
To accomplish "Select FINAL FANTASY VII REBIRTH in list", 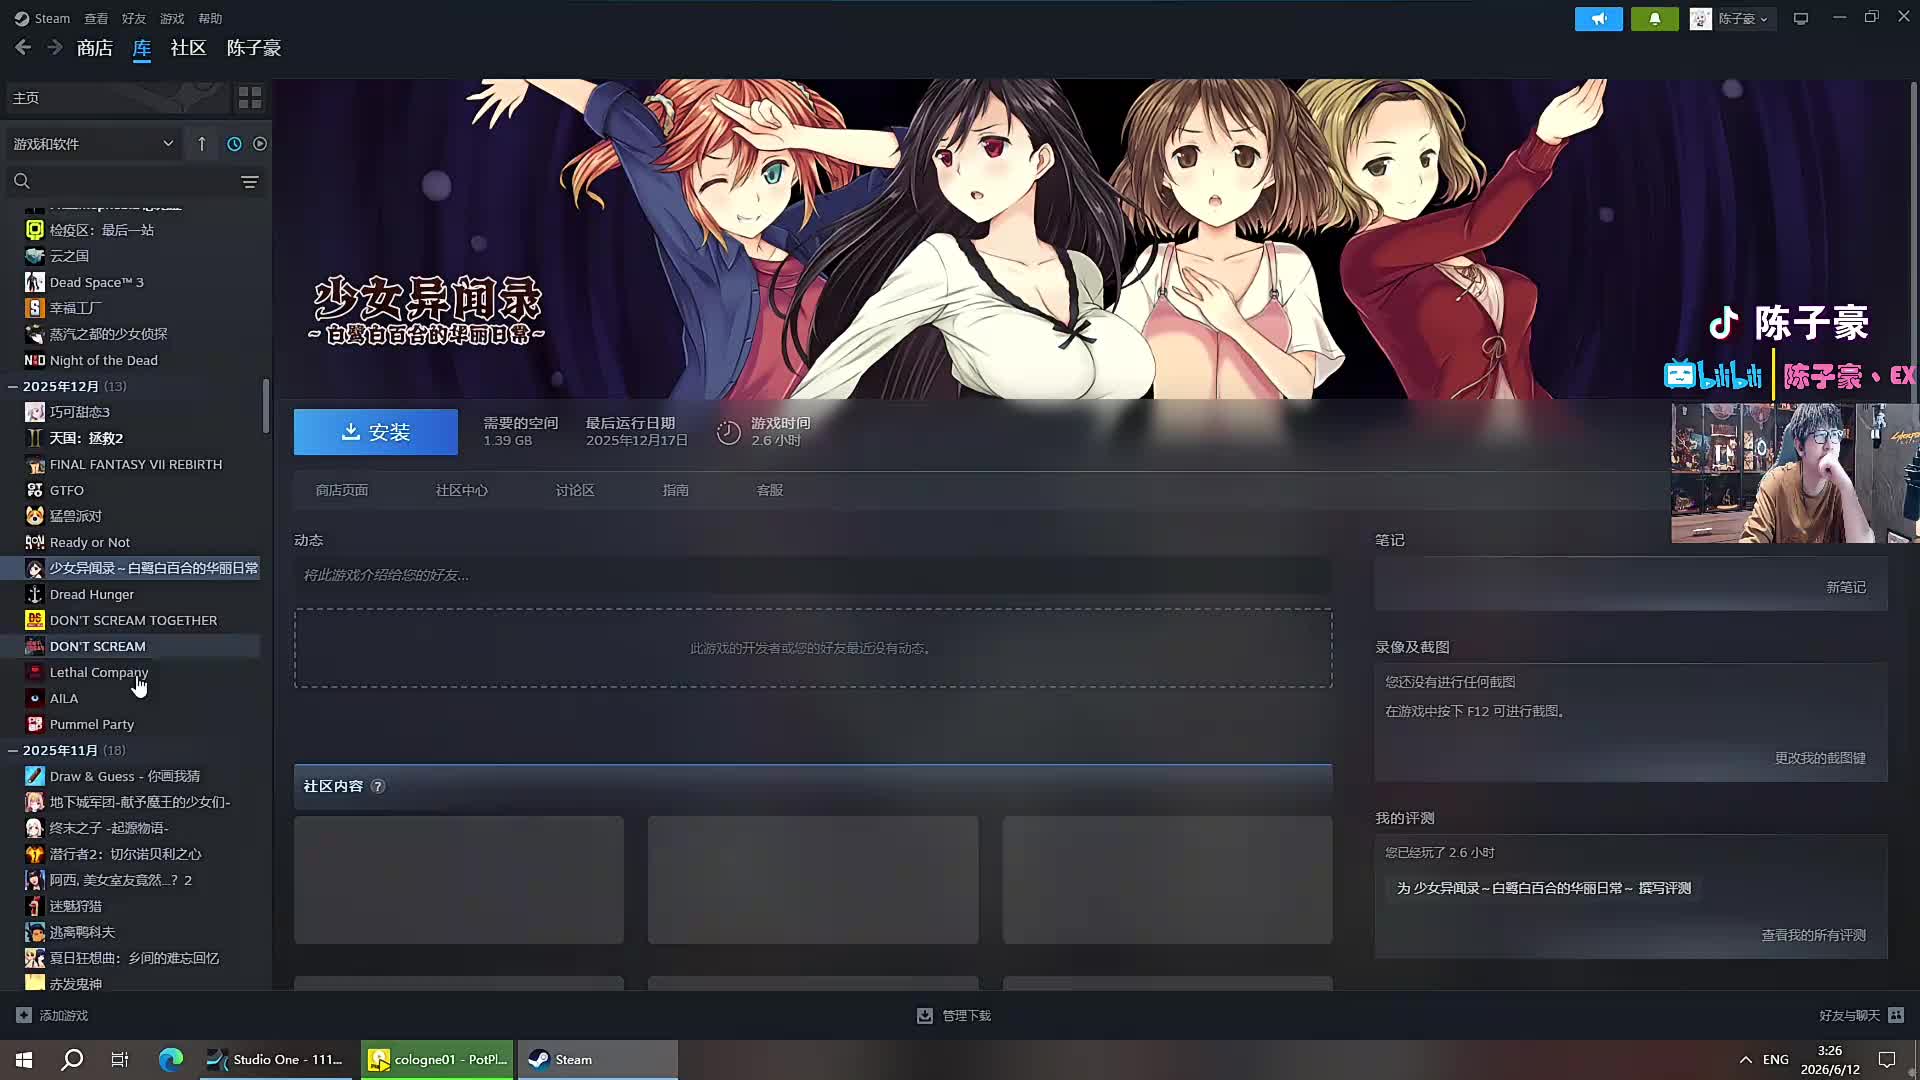I will 136,464.
